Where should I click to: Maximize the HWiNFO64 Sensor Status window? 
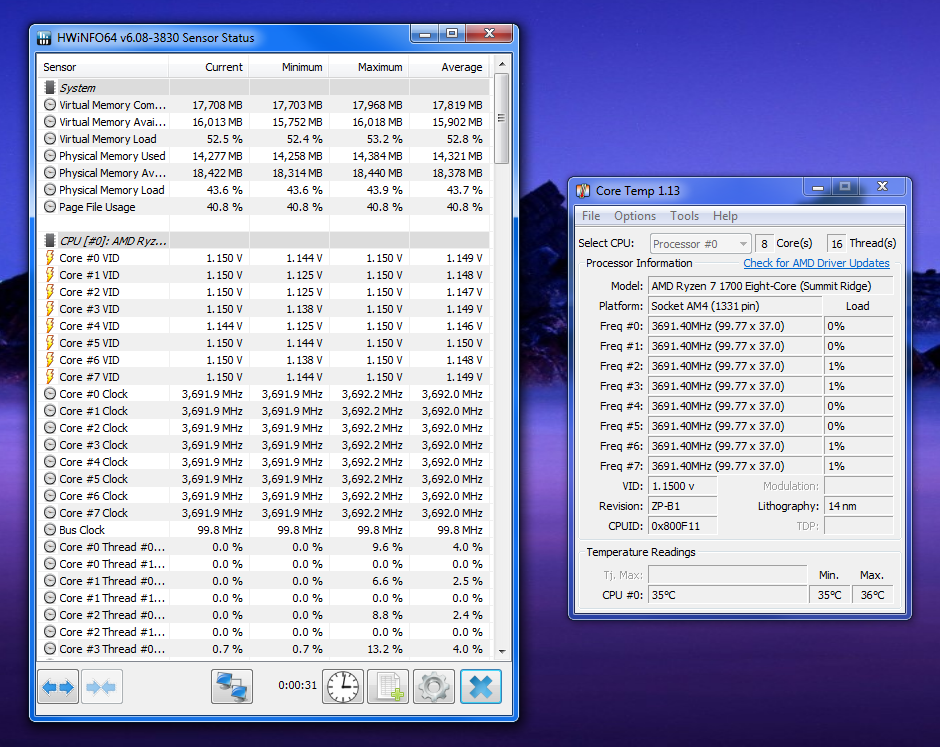pos(452,34)
